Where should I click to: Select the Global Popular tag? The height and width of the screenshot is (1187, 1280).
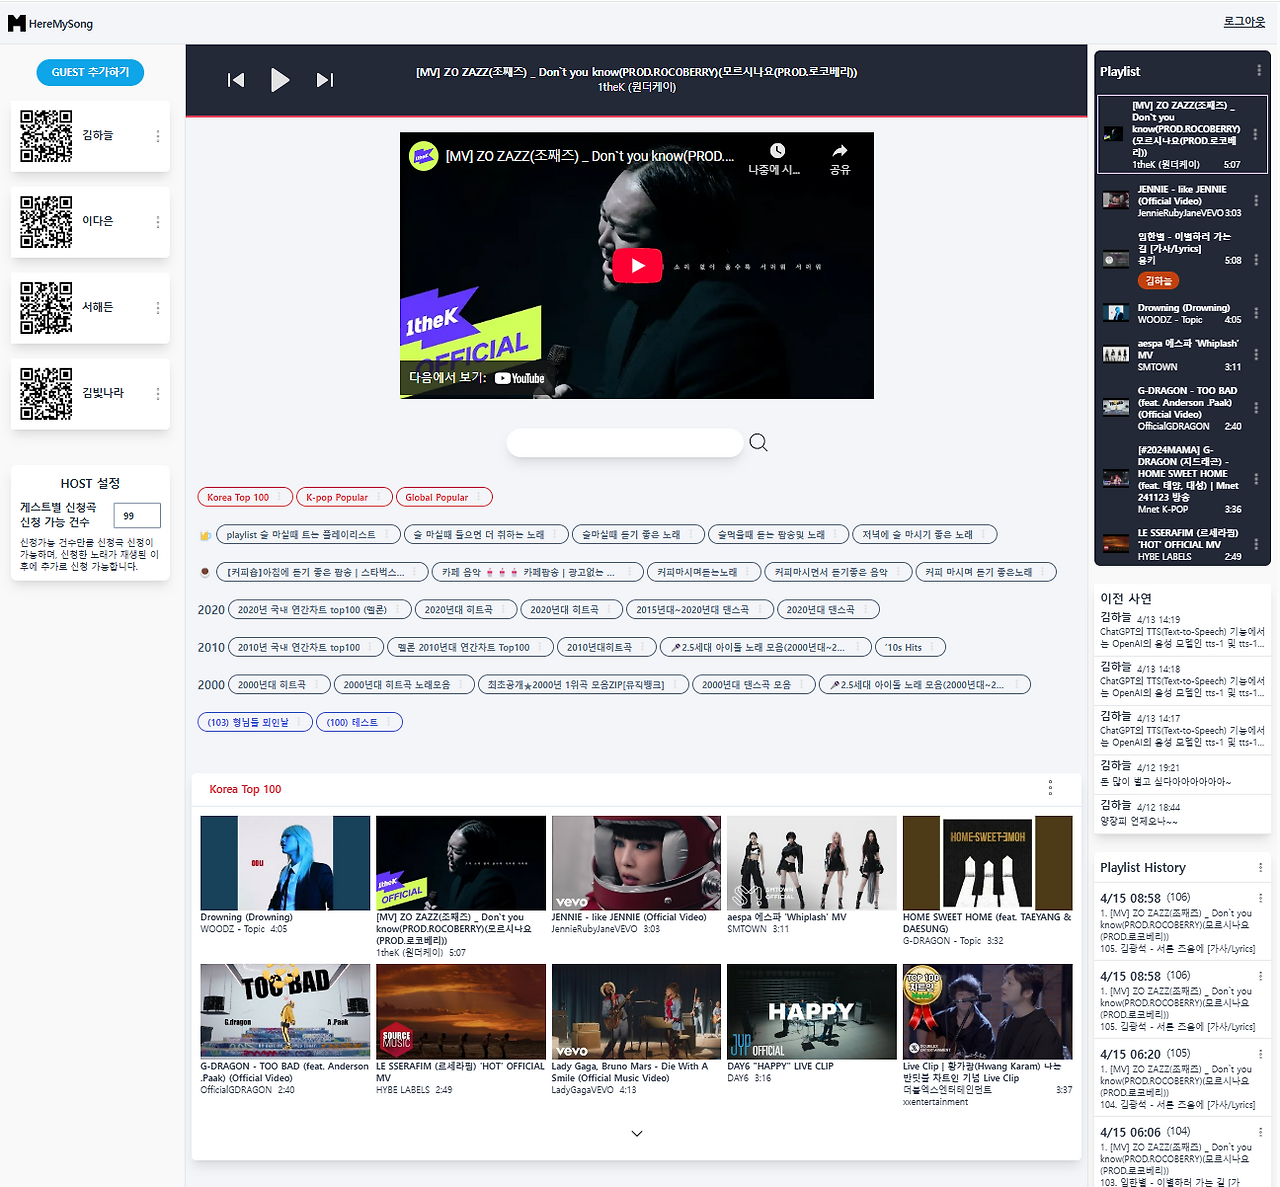pos(444,497)
